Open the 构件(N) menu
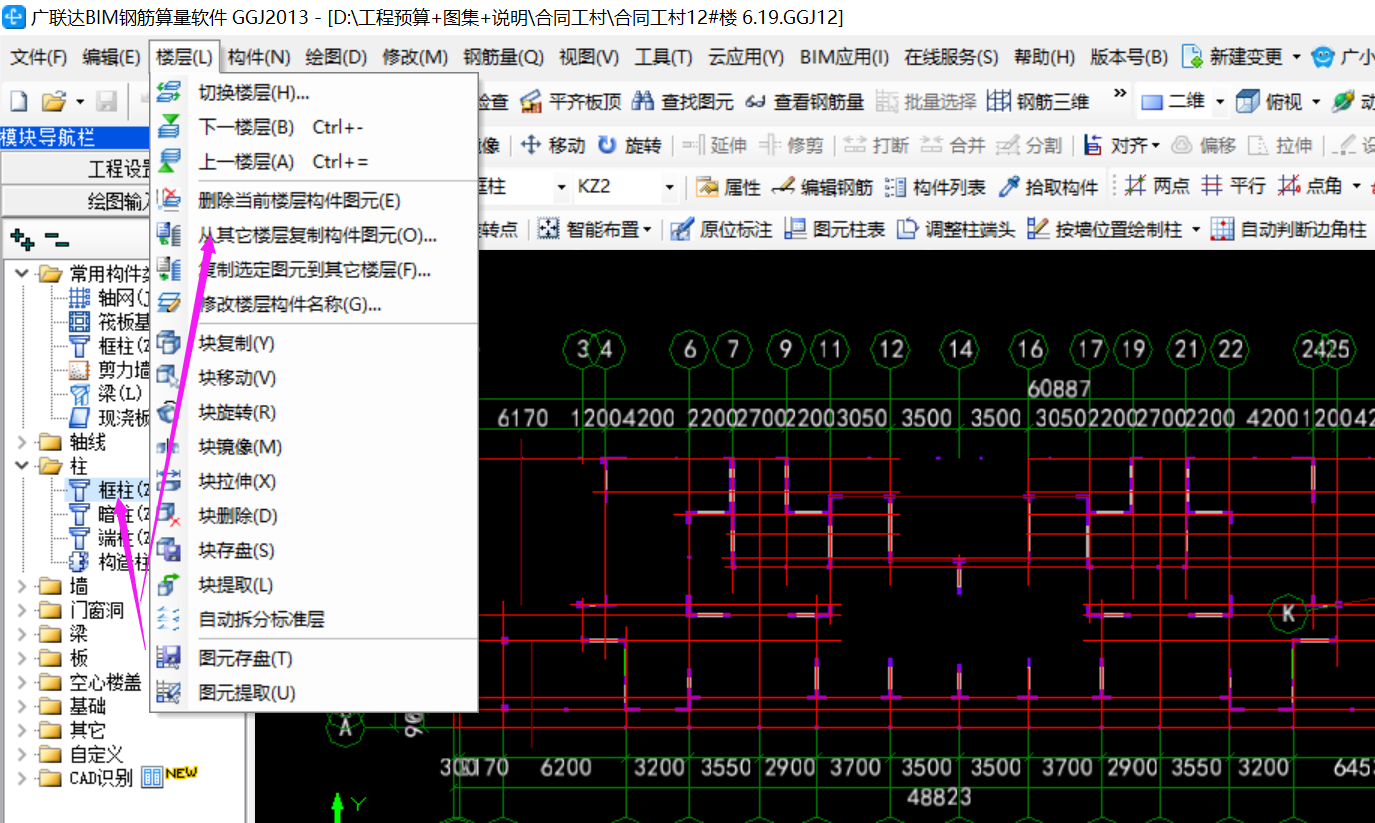This screenshot has width=1375, height=823. pyautogui.click(x=259, y=57)
